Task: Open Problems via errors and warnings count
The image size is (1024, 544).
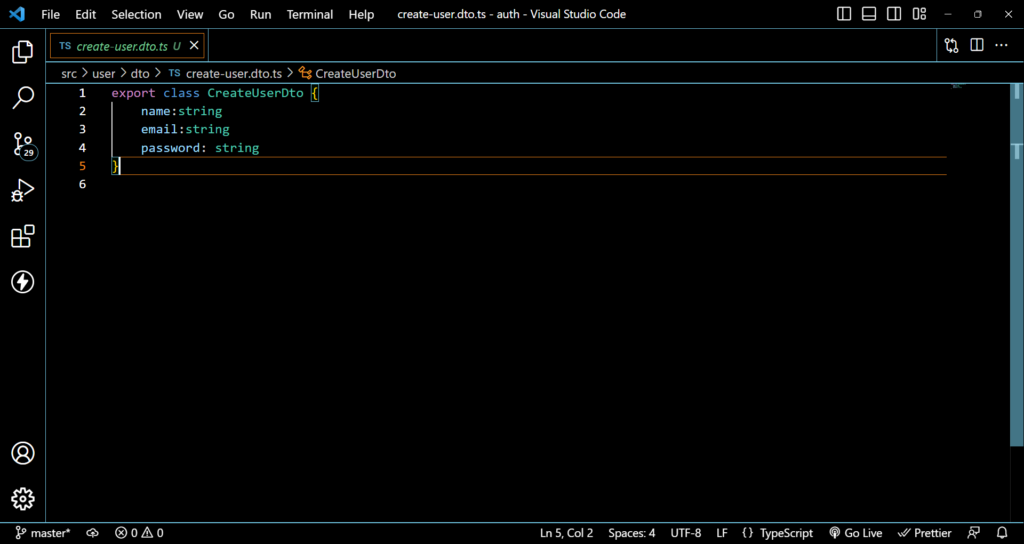Action: pyautogui.click(x=139, y=533)
